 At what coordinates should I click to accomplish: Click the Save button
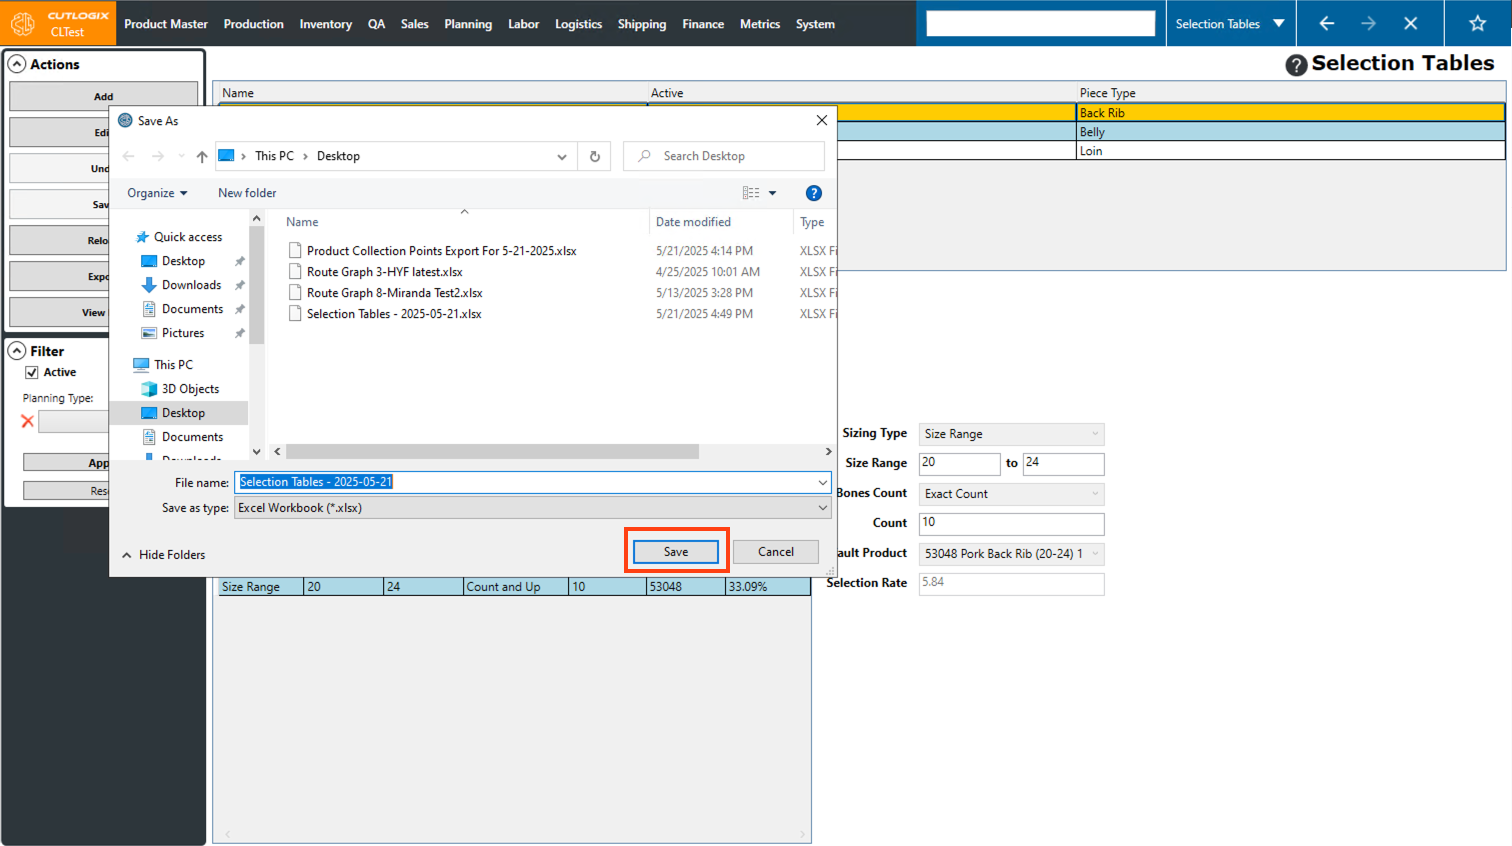tap(676, 552)
